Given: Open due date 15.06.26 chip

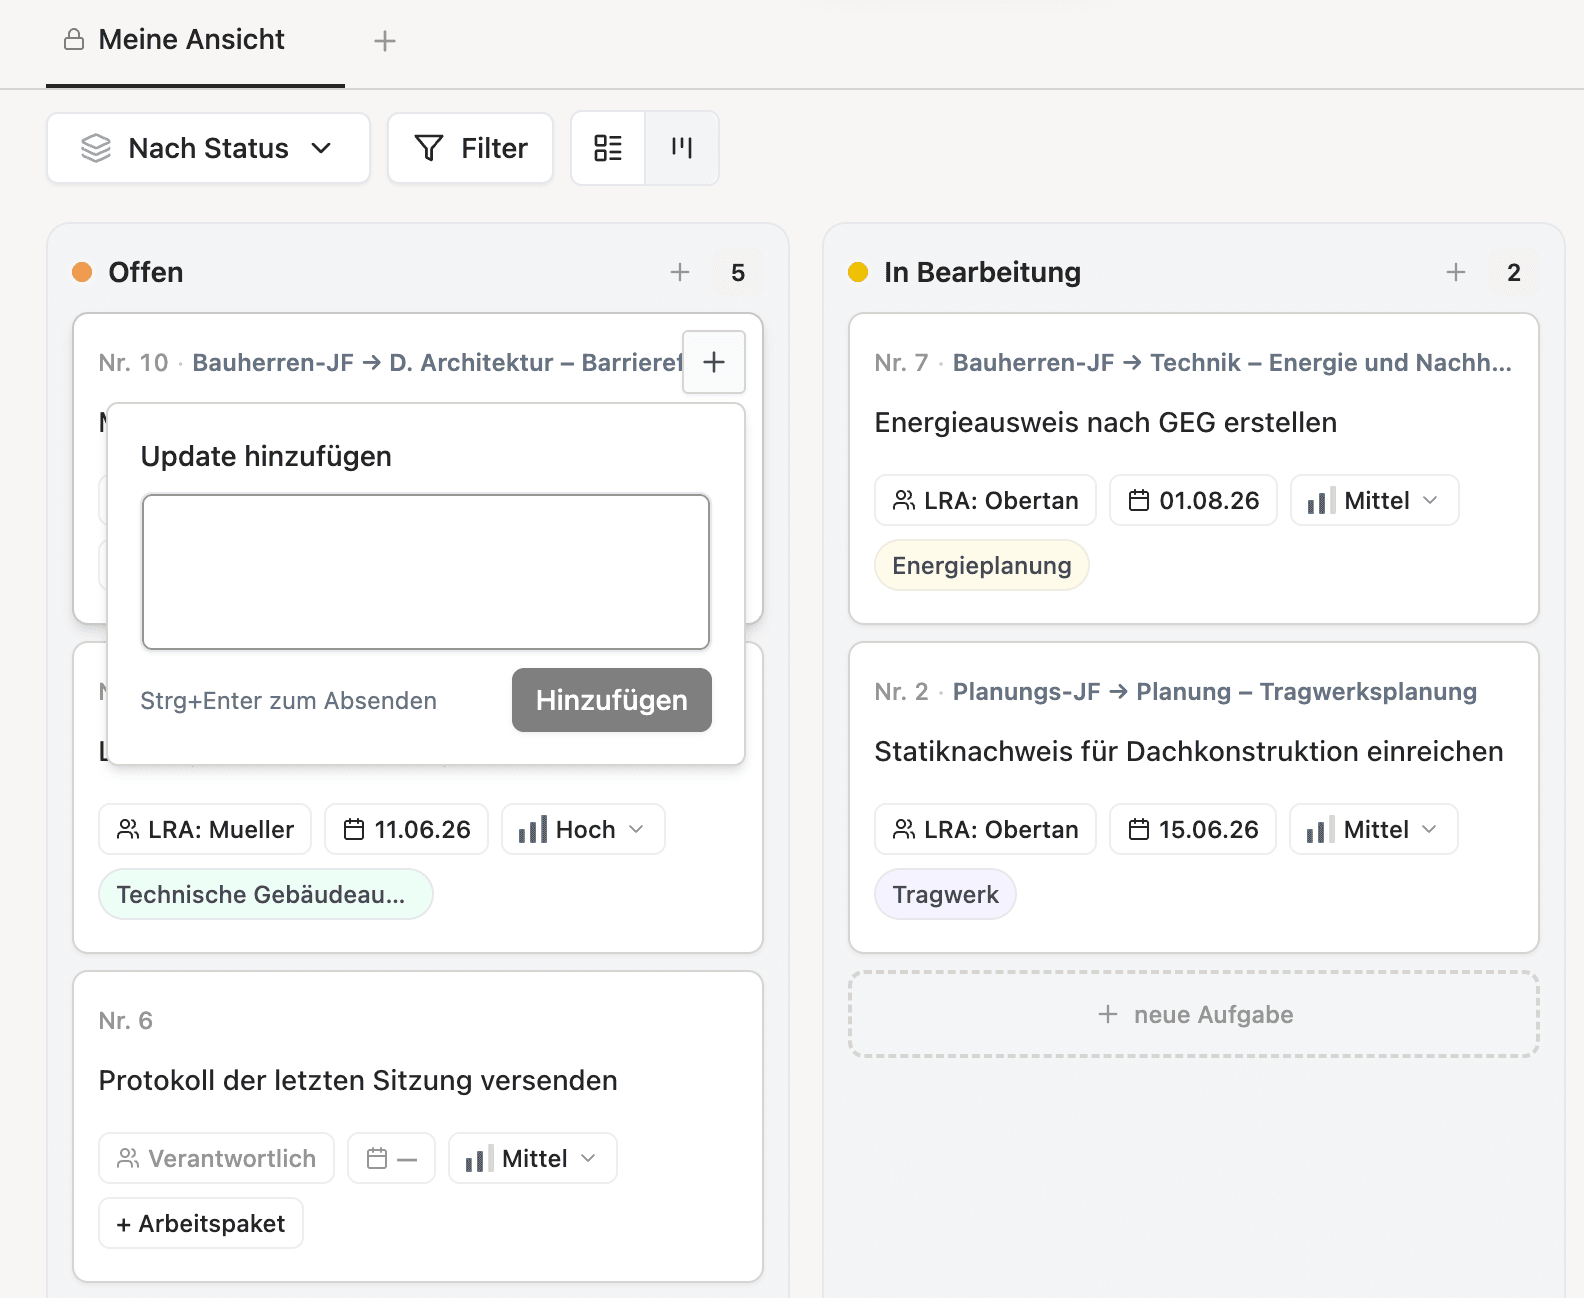Looking at the screenshot, I should (x=1193, y=829).
